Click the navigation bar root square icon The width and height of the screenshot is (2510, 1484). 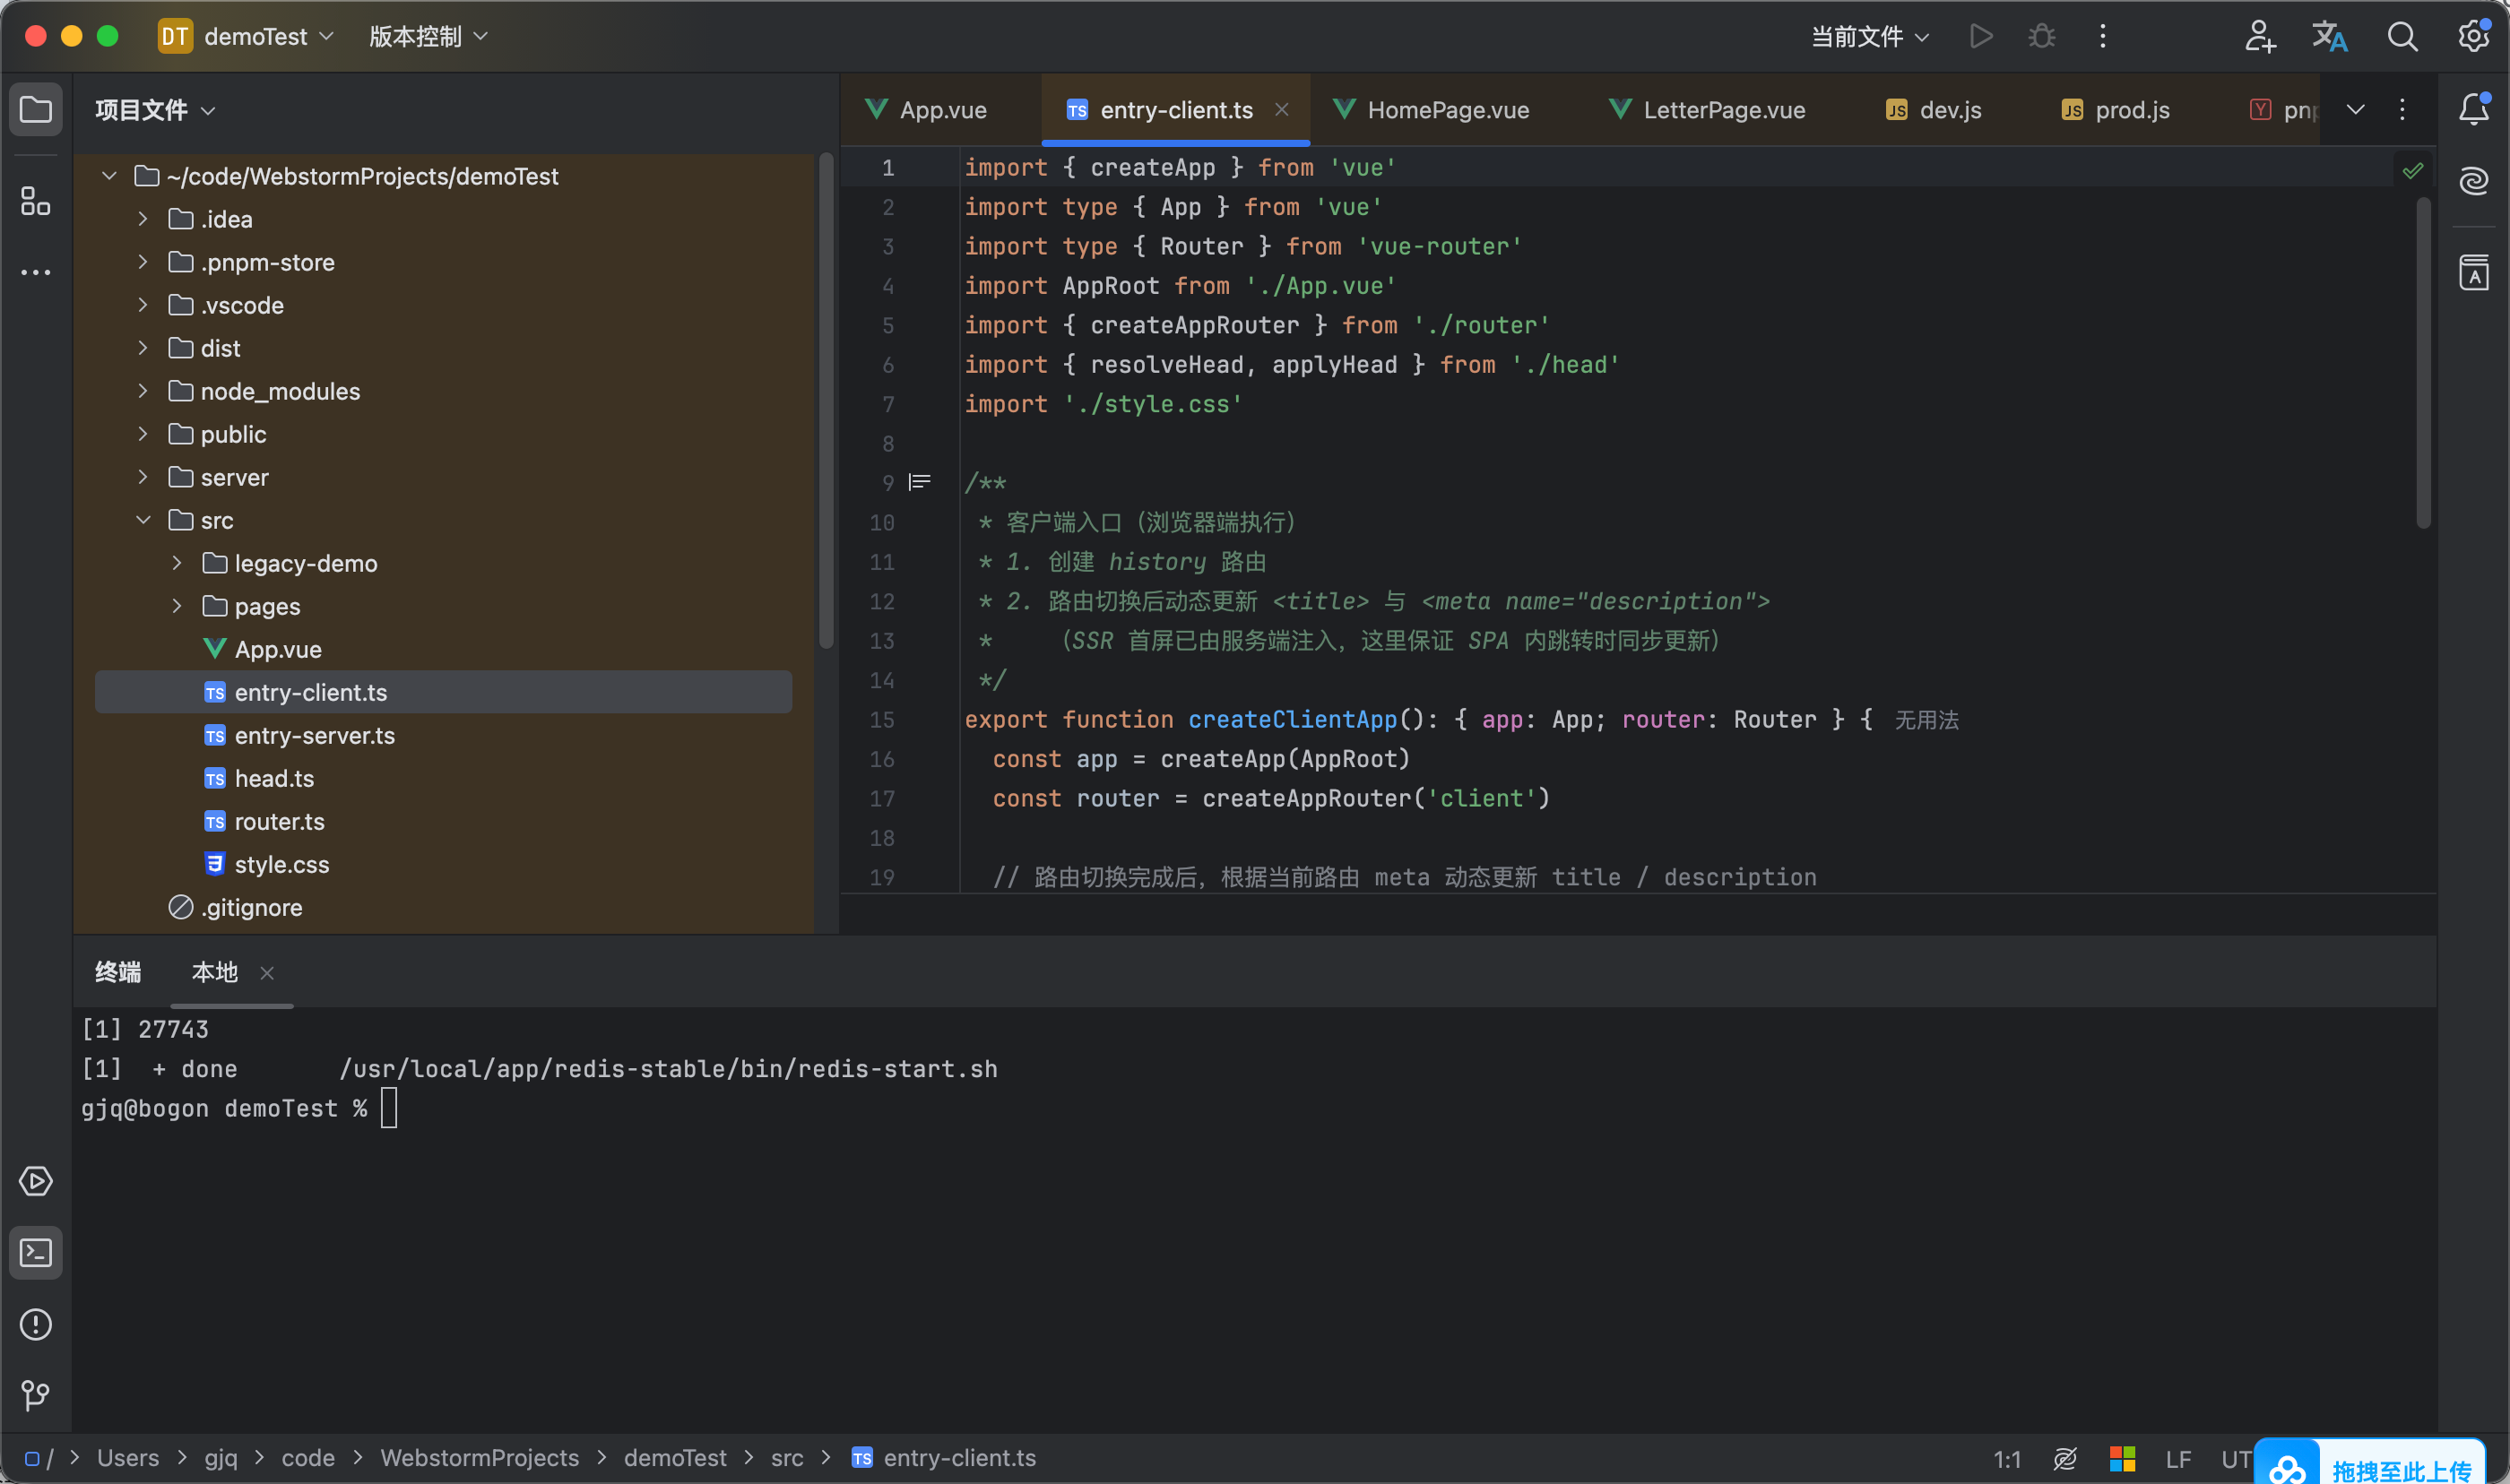click(31, 1458)
